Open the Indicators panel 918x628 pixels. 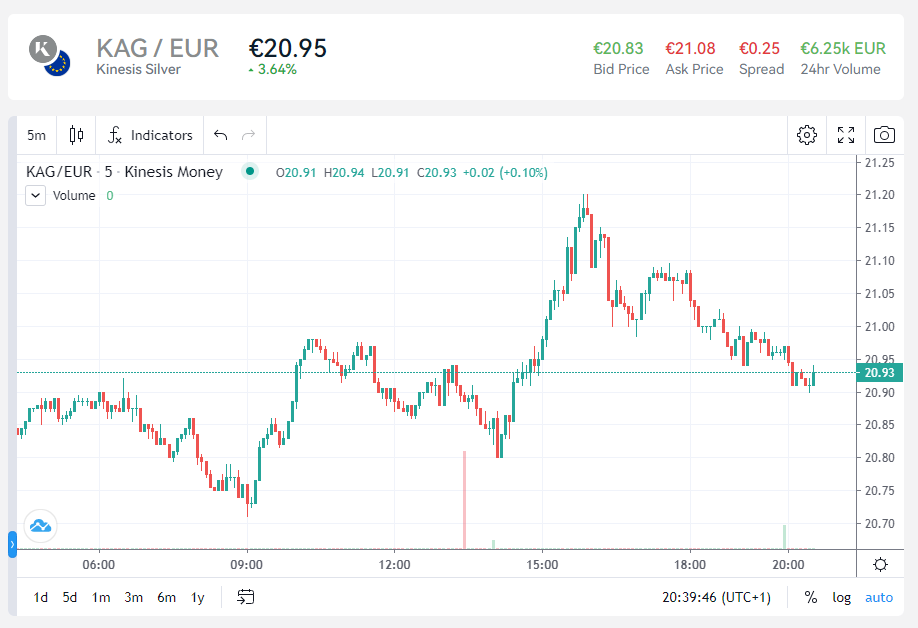tap(149, 134)
